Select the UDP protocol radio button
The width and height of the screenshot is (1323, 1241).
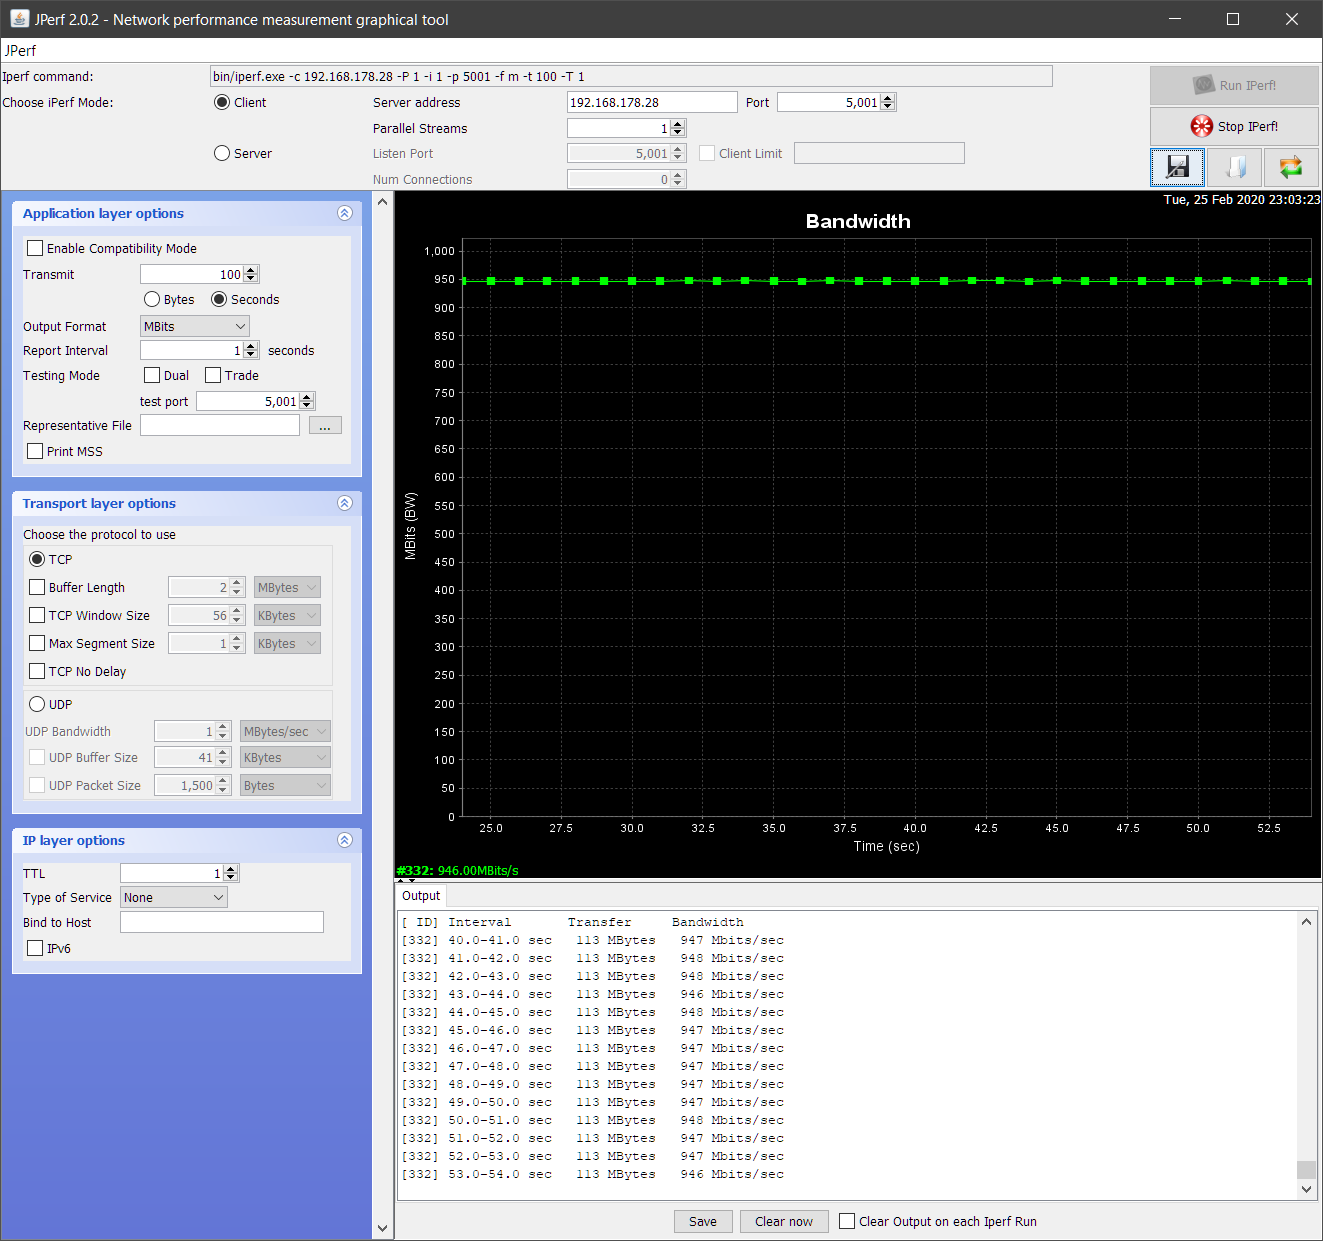pos(37,704)
